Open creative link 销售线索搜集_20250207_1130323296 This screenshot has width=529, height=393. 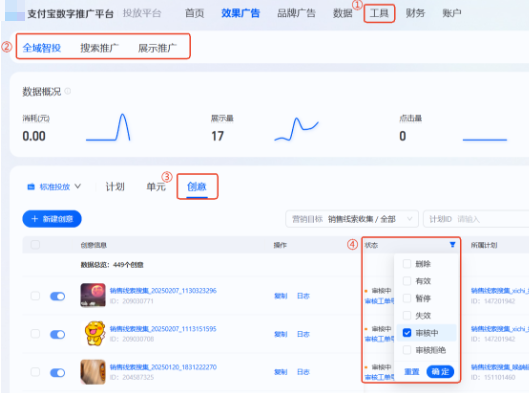click(x=163, y=290)
